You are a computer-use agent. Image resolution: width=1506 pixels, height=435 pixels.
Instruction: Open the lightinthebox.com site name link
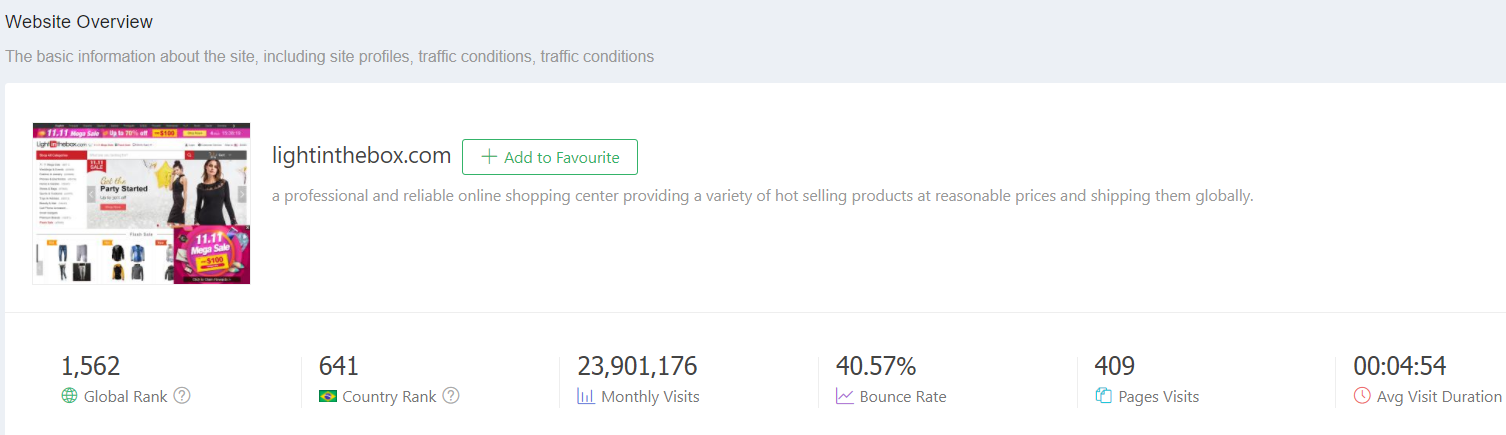click(x=361, y=156)
